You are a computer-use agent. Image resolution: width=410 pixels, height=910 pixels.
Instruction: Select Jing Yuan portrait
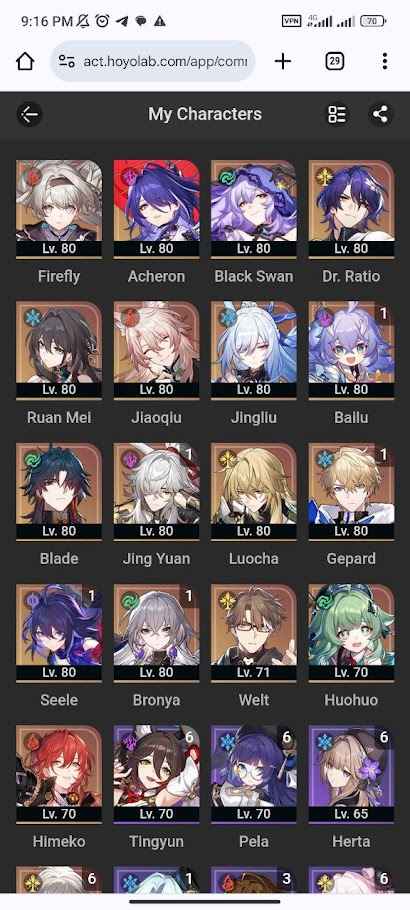click(x=156, y=491)
